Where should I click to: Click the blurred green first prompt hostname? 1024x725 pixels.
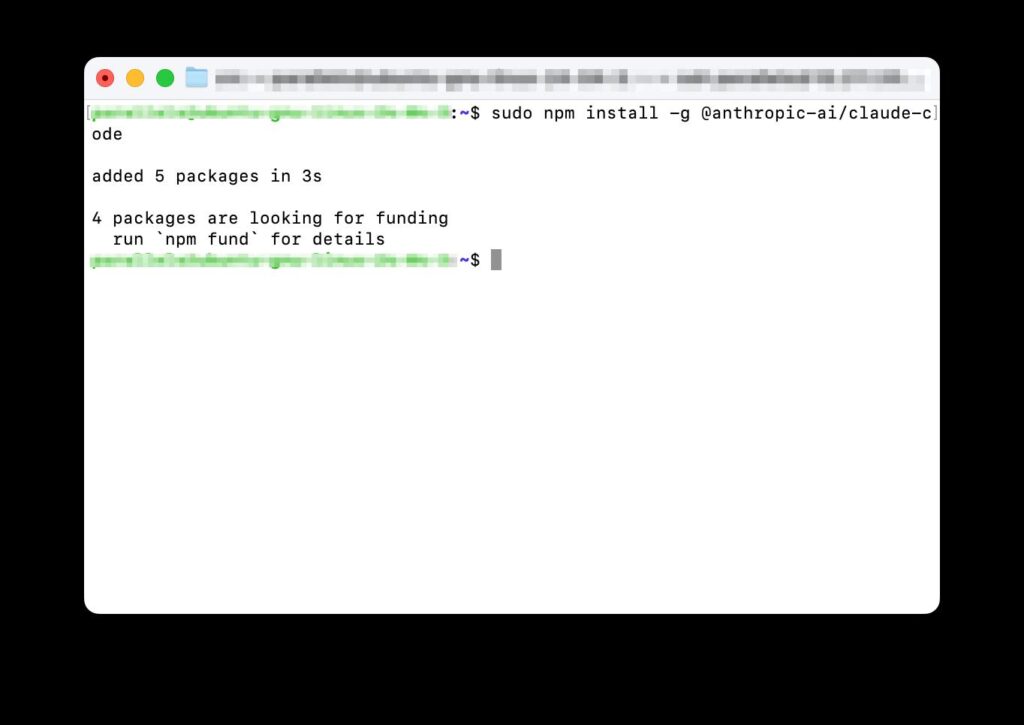[270, 113]
